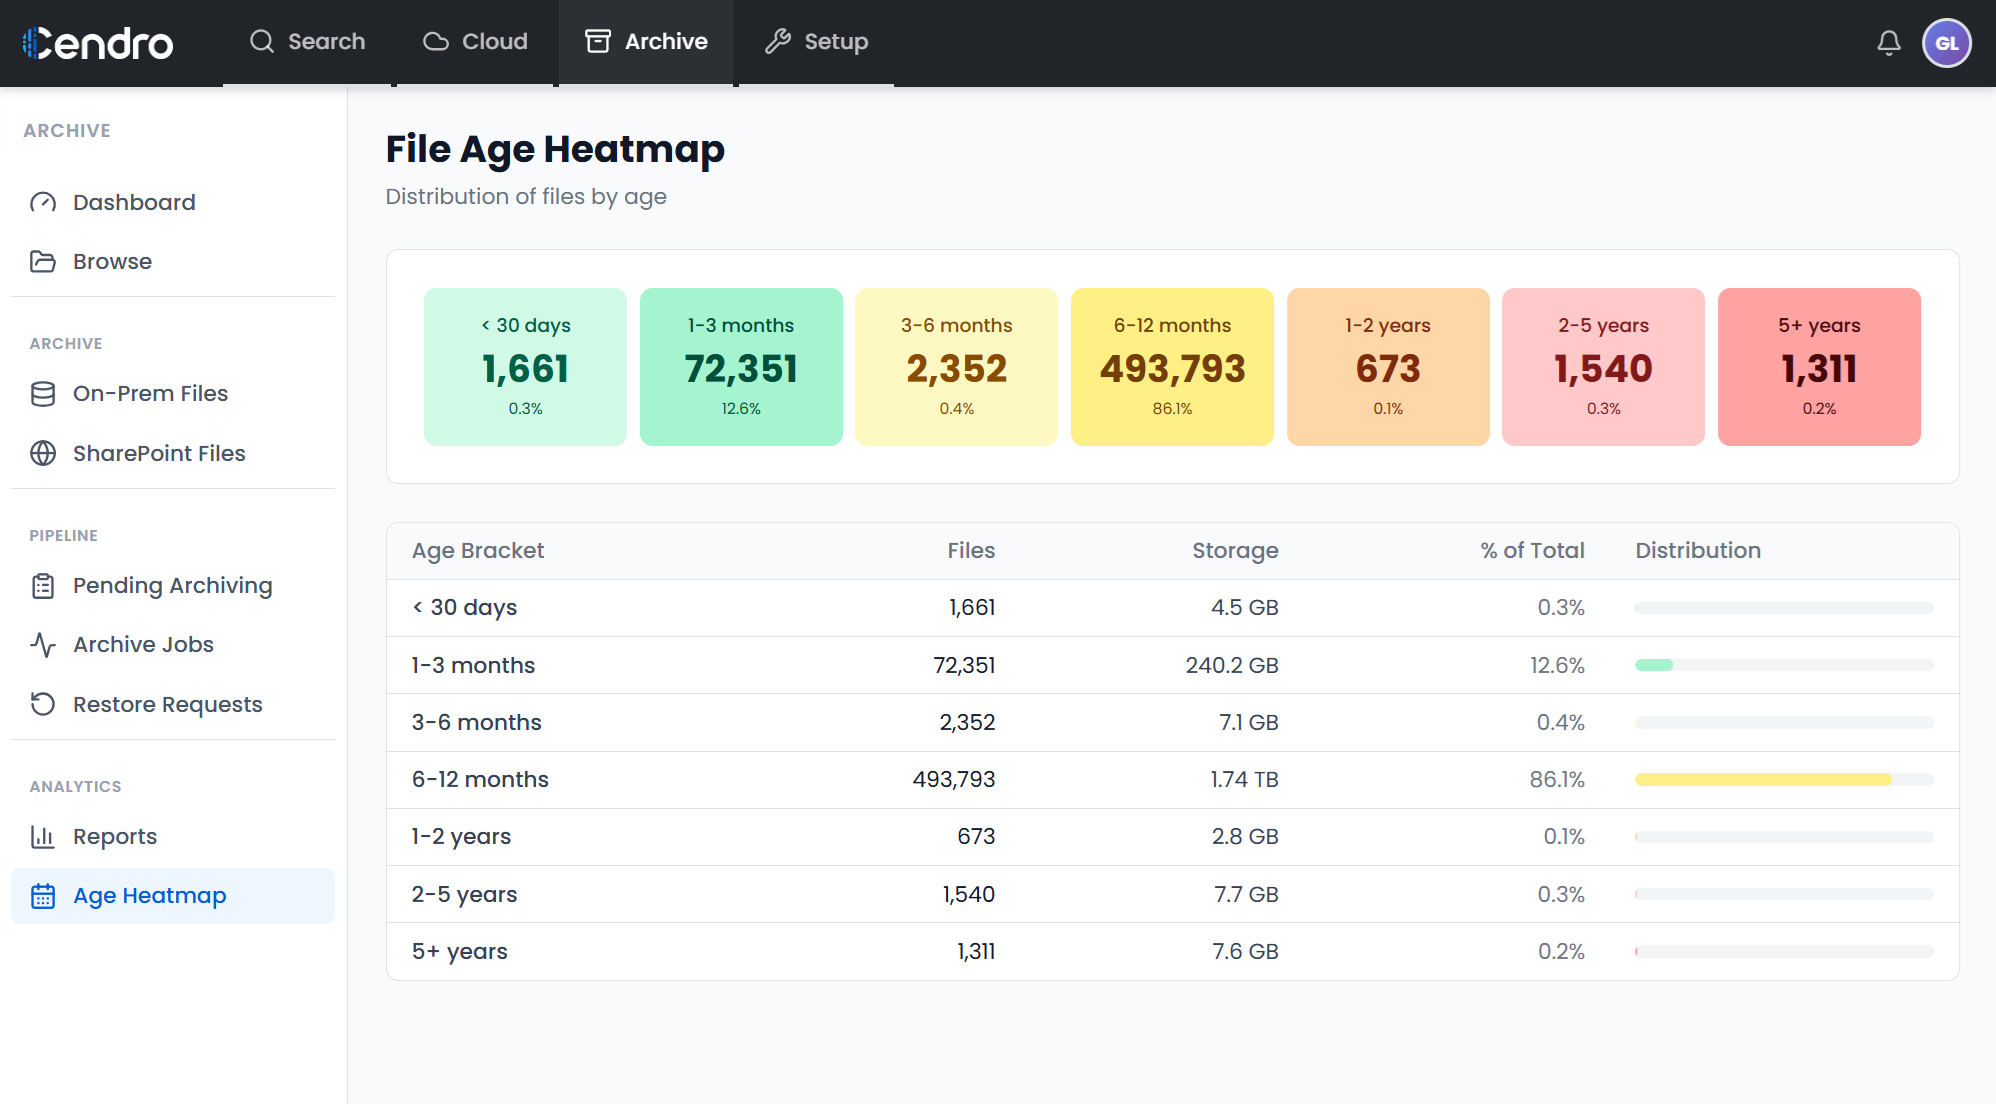This screenshot has width=1996, height=1104.
Task: Click the Restore Requests rotate icon
Action: [x=43, y=704]
